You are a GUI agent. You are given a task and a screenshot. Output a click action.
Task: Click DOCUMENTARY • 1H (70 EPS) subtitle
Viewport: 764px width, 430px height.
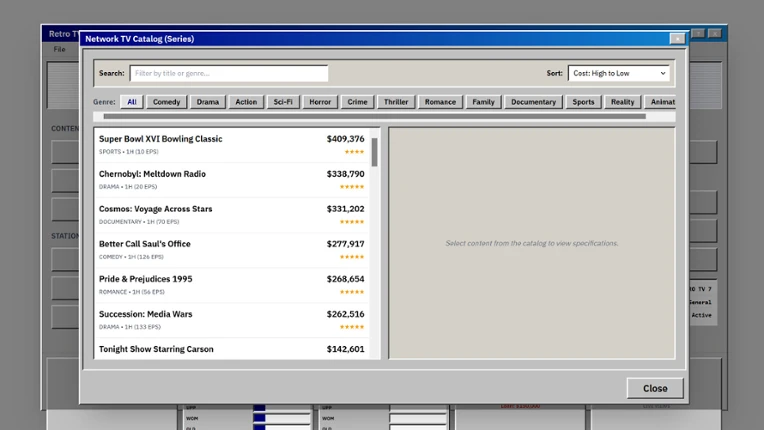tap(139, 222)
